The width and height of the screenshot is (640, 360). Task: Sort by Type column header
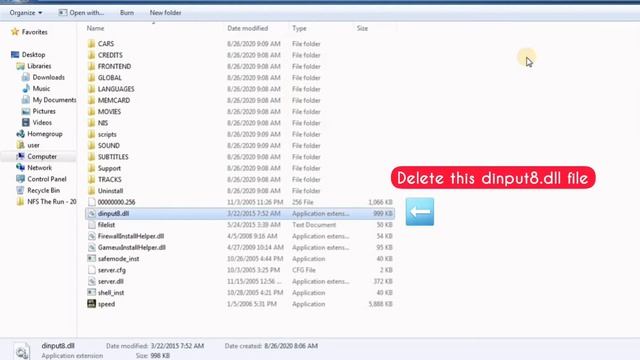[x=299, y=28]
